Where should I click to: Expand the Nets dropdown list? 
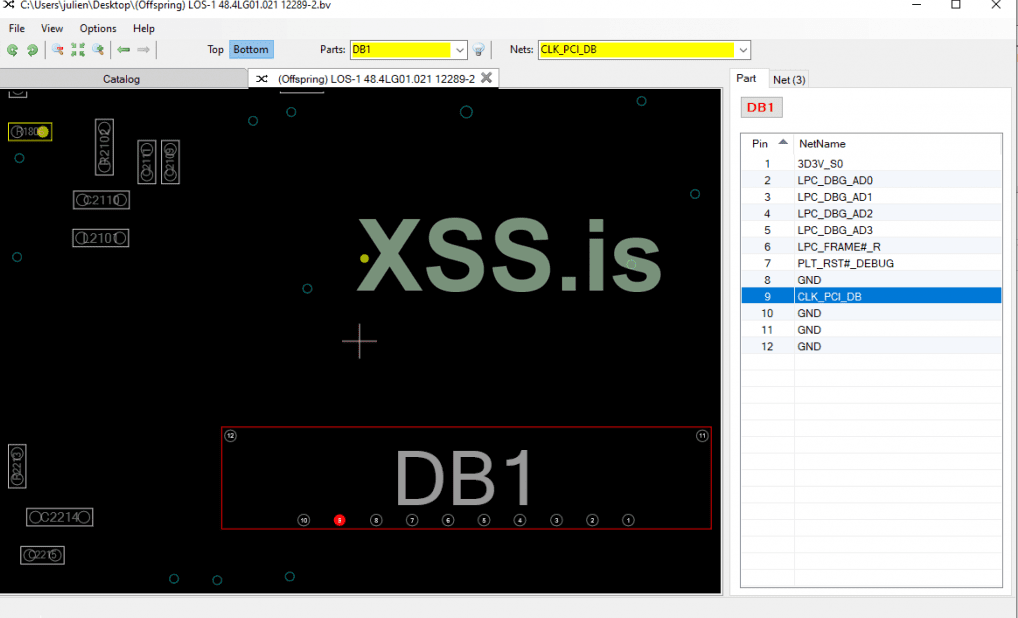(743, 50)
